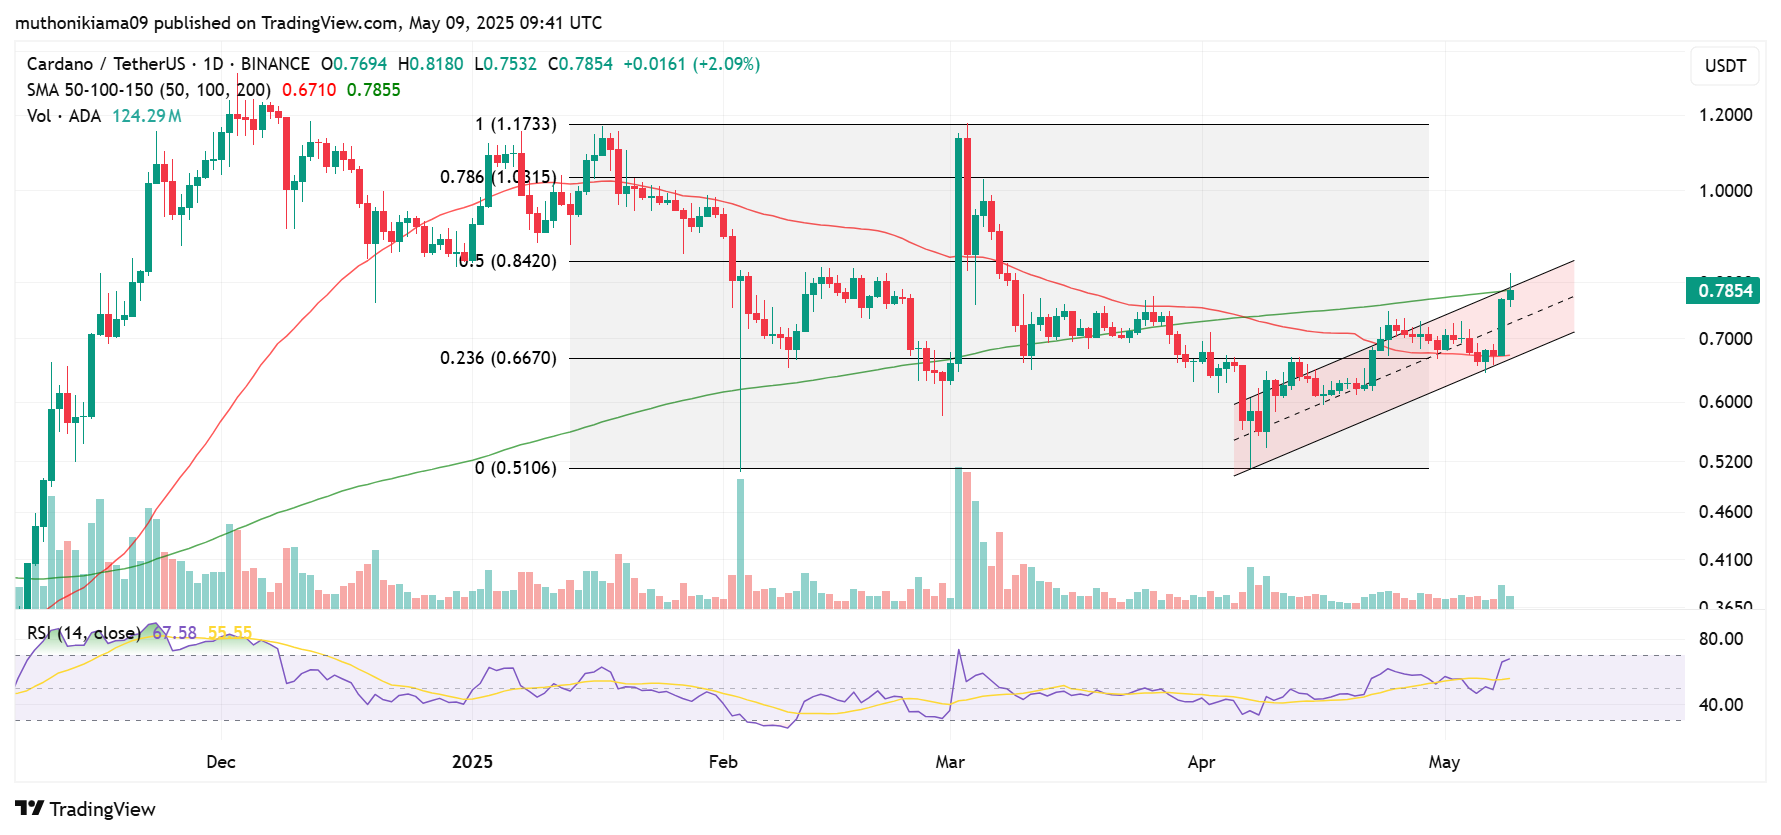Screen dimensions: 1781x835
Task: Click the red SMA value 0.6710
Action: click(309, 90)
